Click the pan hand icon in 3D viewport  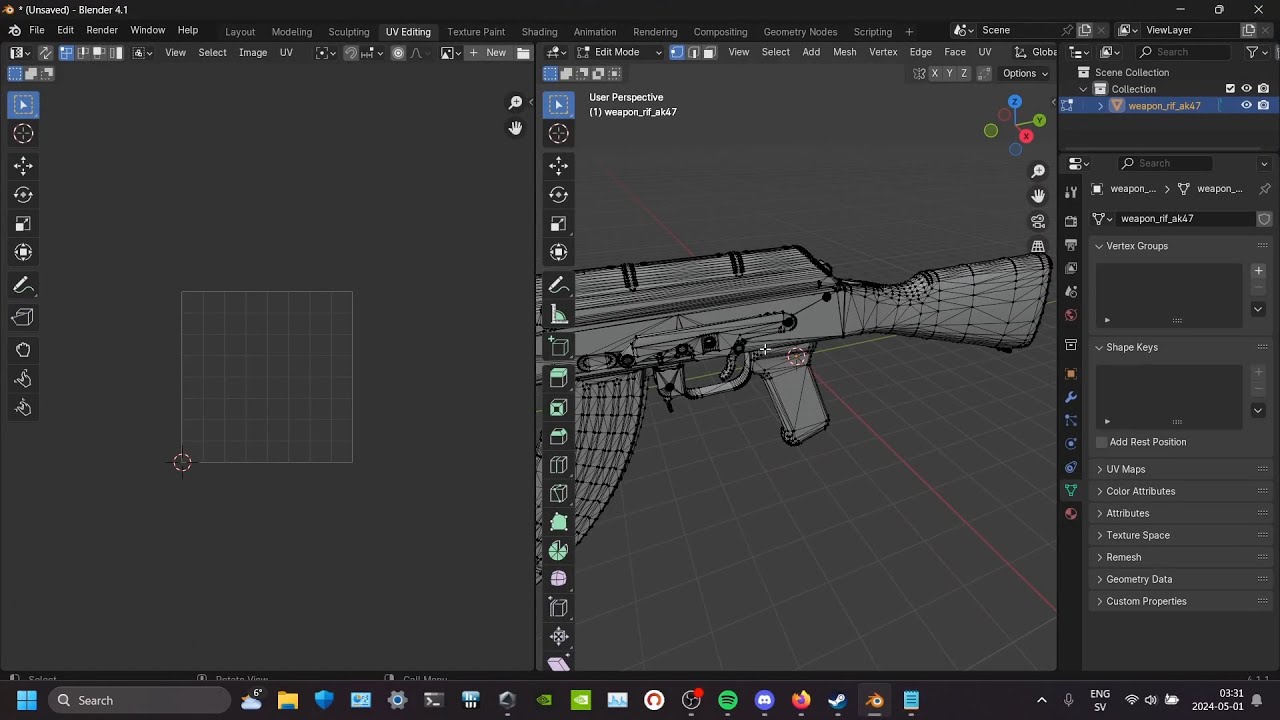click(1038, 196)
